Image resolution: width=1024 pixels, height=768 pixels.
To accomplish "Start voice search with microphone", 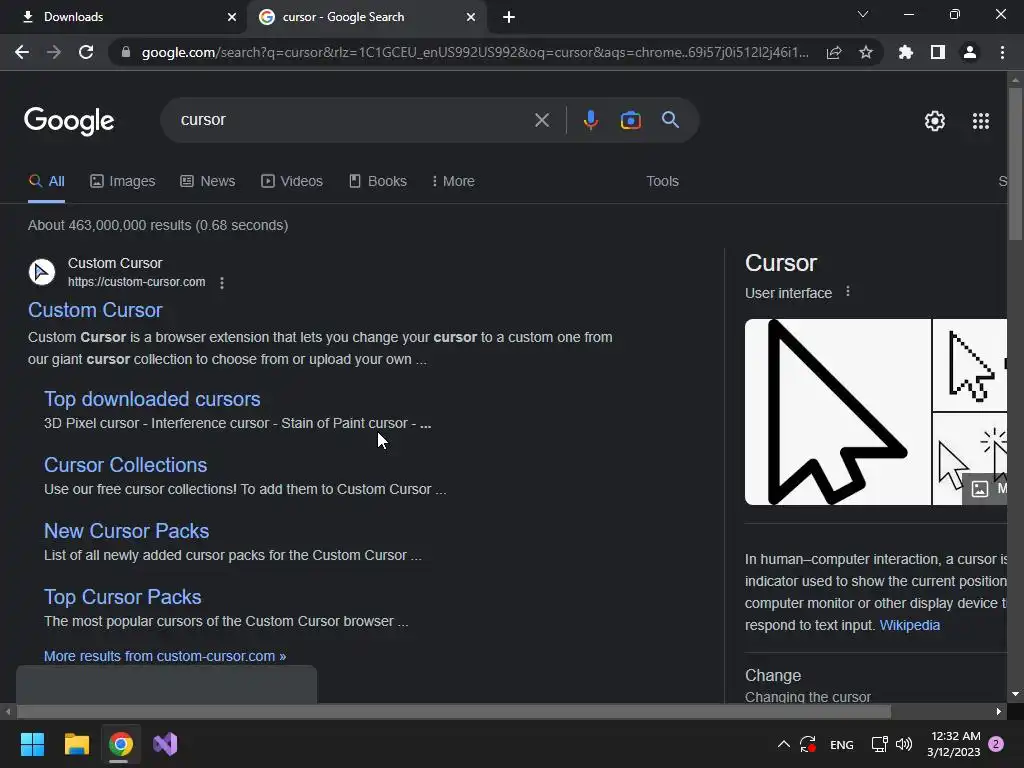I will click(x=590, y=120).
